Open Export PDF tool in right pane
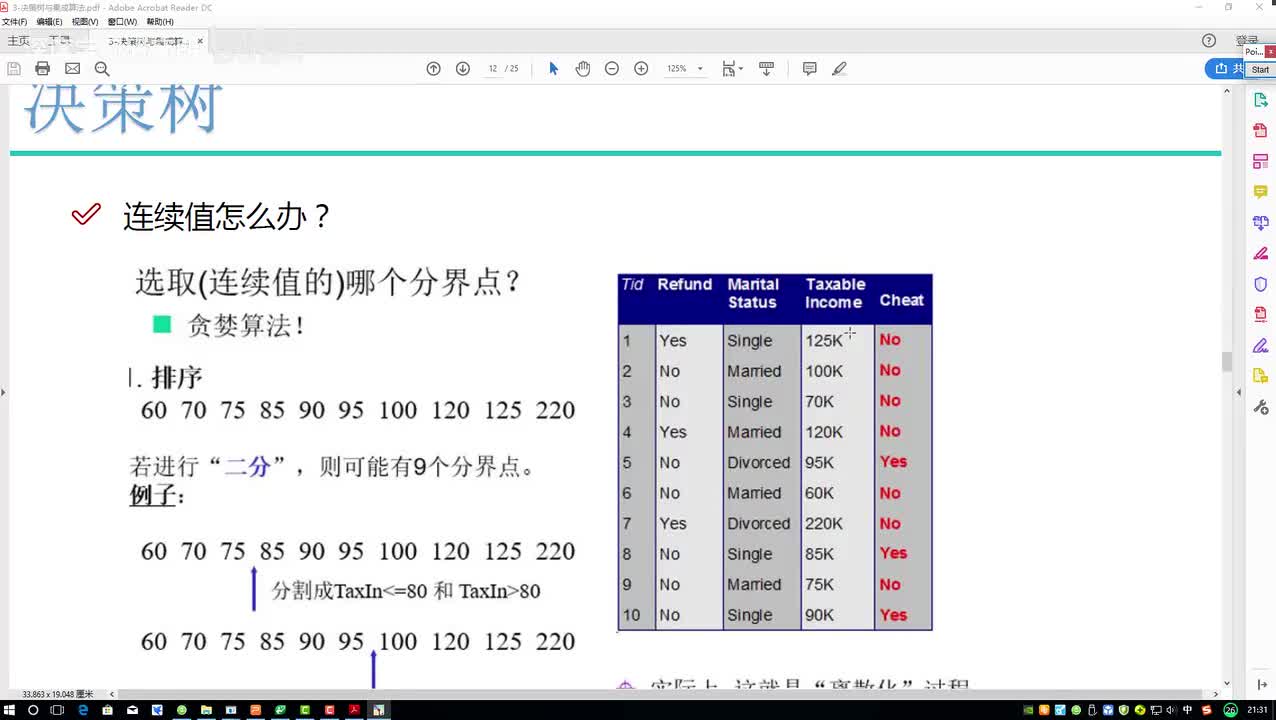The image size is (1276, 720). (1261, 100)
